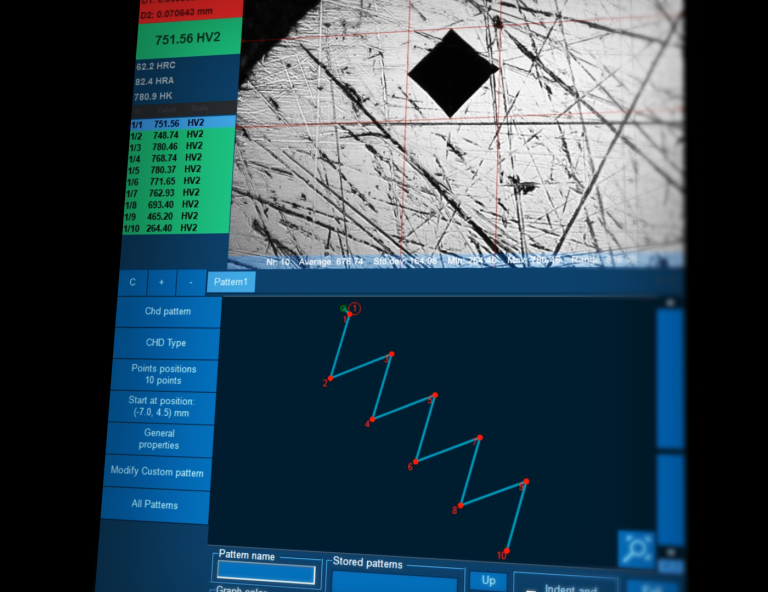Click pattern point 2 in the graph
This screenshot has width=768, height=592.
tap(331, 378)
